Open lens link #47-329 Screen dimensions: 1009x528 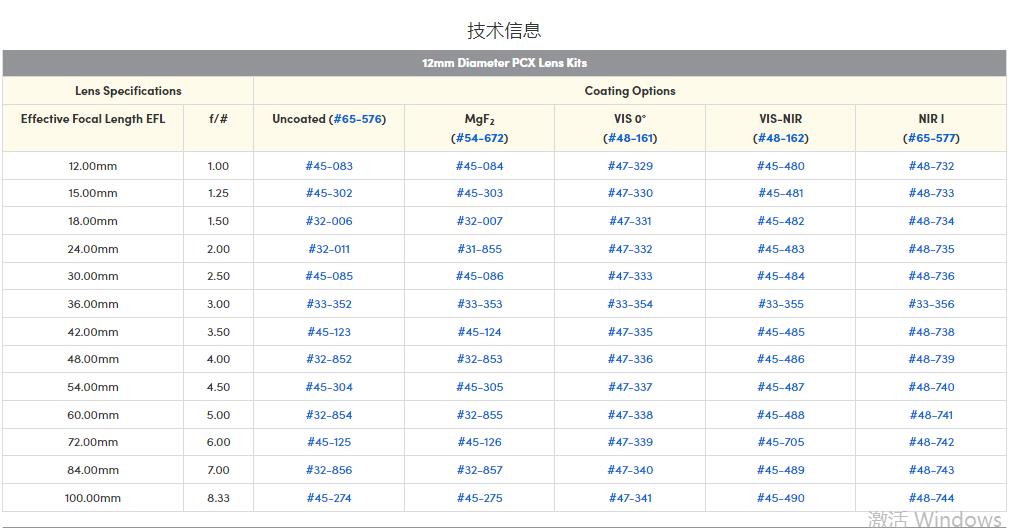tap(630, 166)
